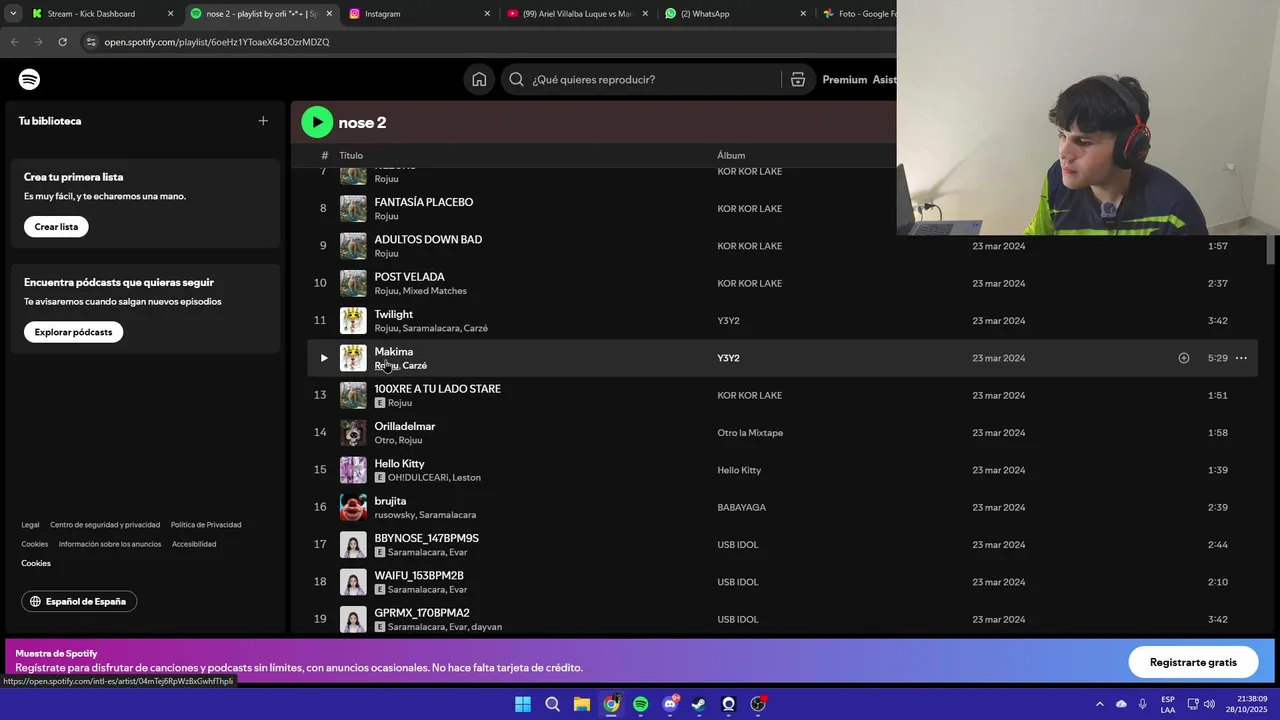Close the nose 2 Spotify tab
The image size is (1280, 720).
point(329,14)
